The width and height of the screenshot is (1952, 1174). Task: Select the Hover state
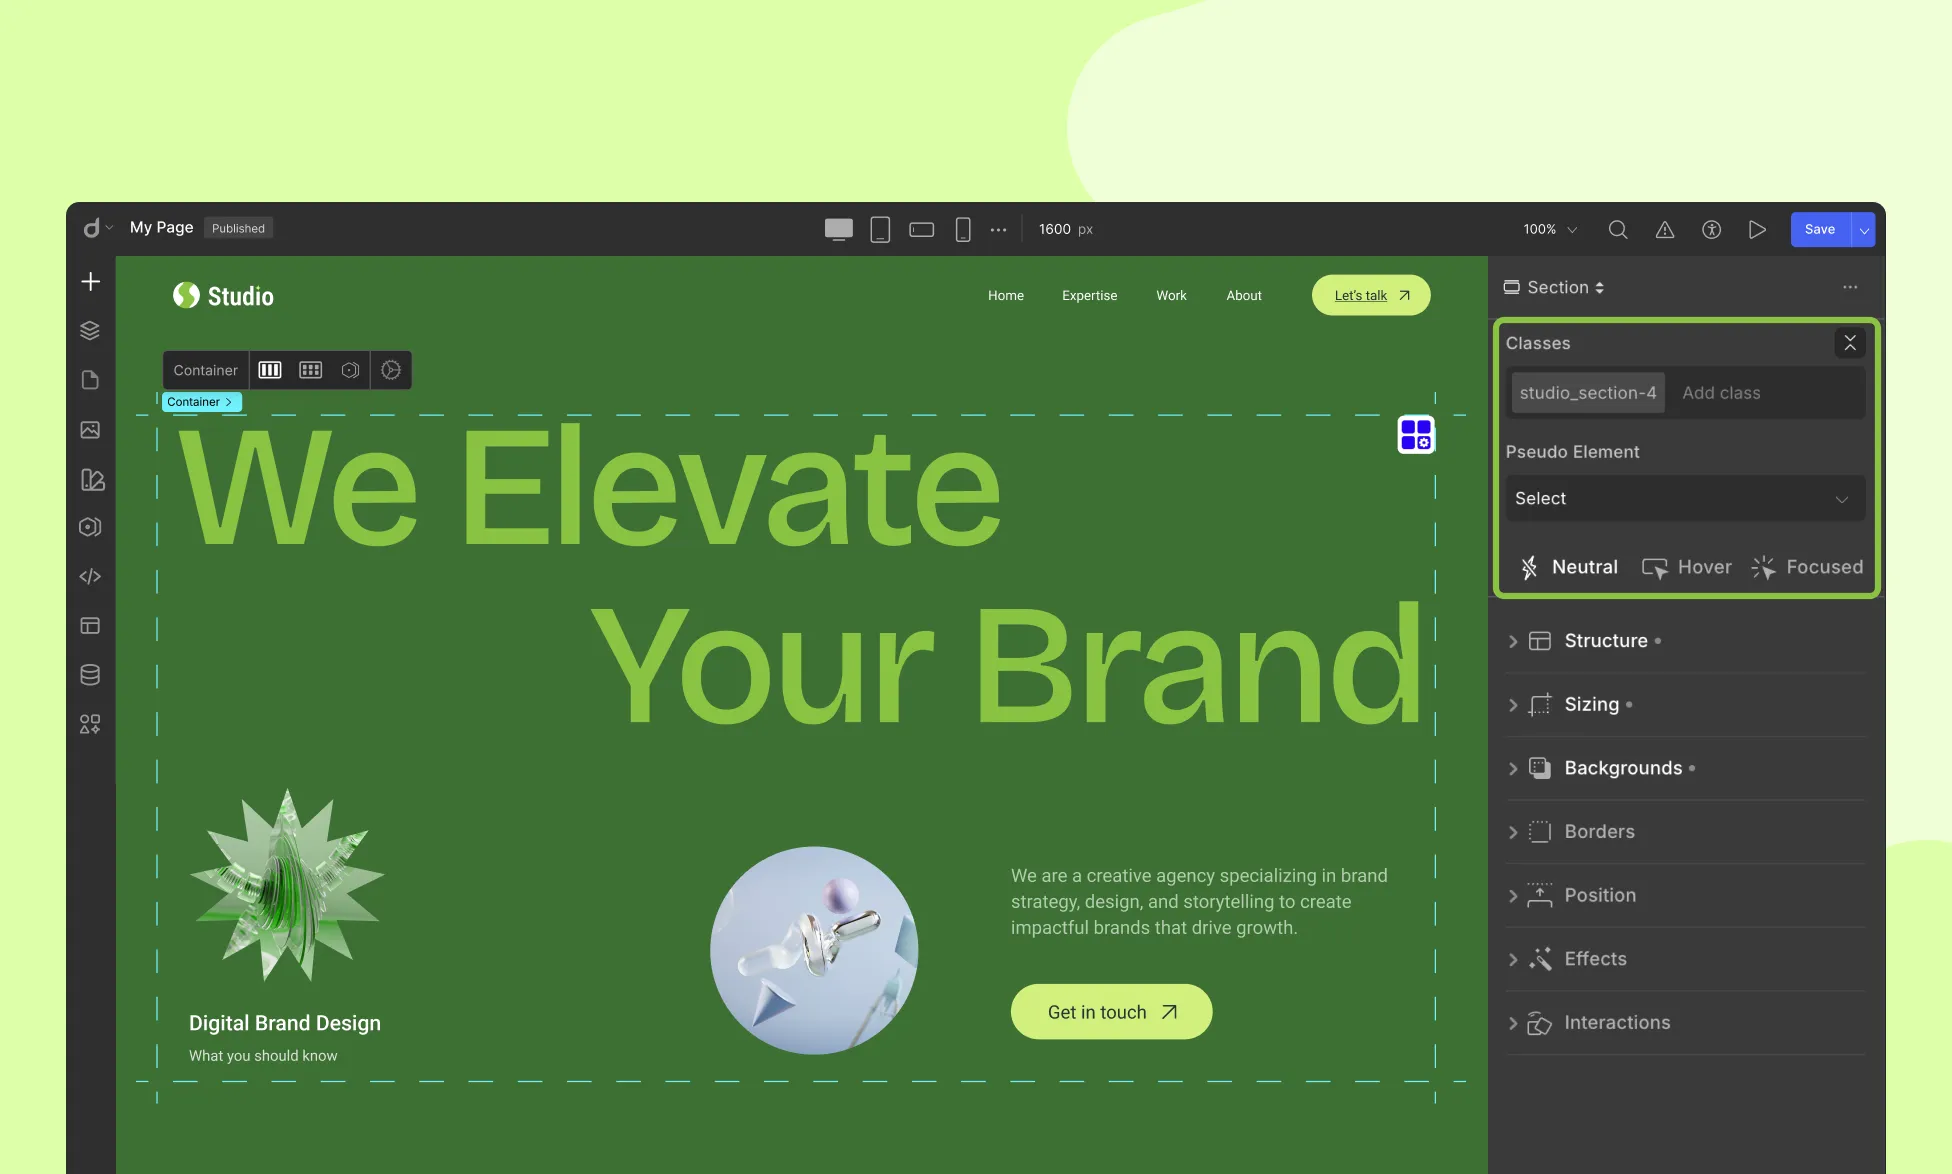point(1687,567)
